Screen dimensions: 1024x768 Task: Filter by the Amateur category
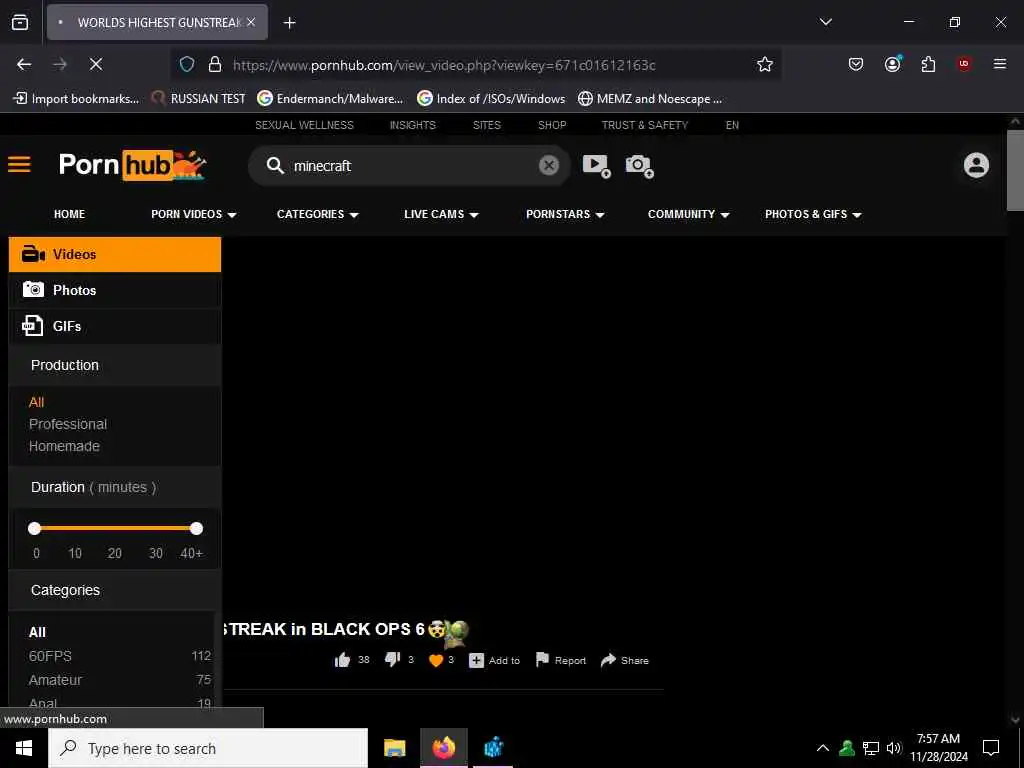[x=56, y=680]
